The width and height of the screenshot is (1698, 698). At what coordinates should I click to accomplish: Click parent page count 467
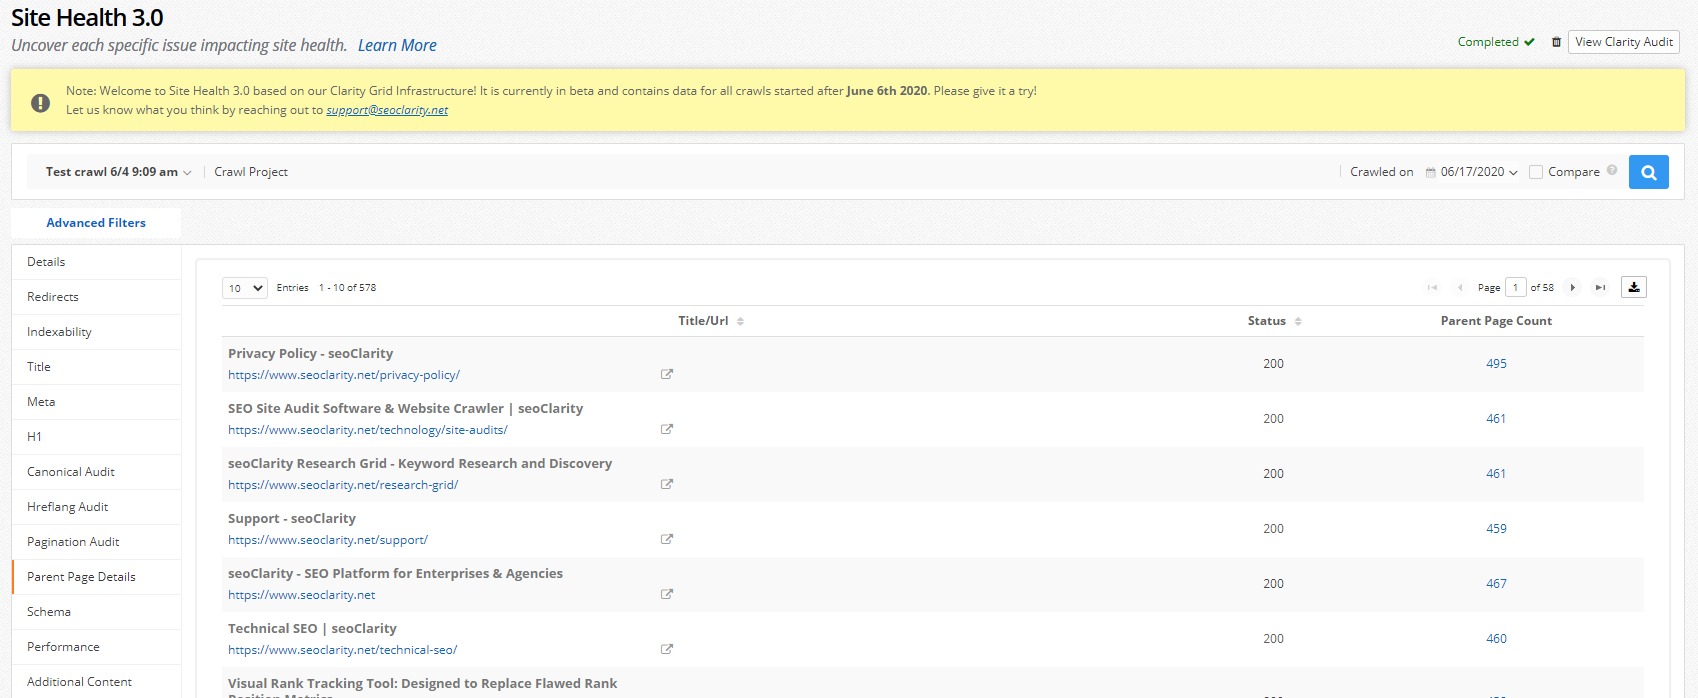(1496, 584)
